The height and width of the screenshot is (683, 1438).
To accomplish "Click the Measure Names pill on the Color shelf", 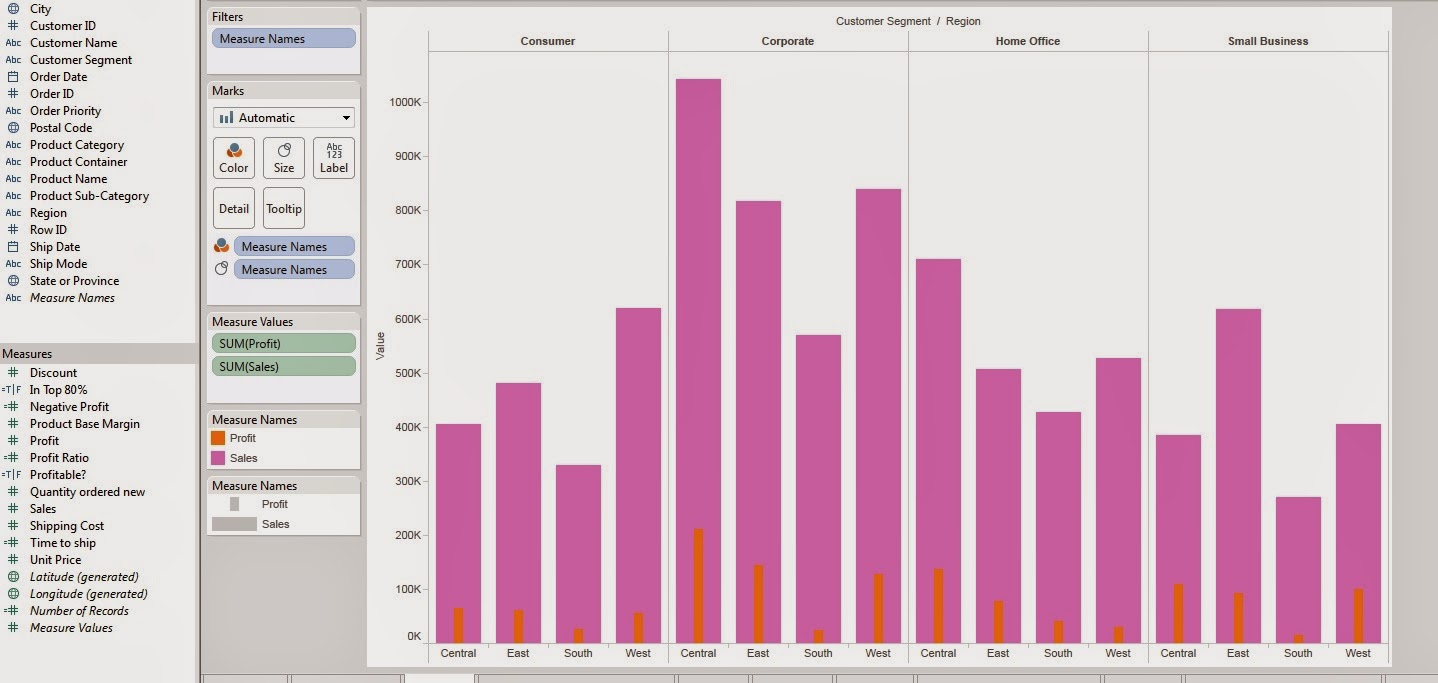I will coord(293,246).
